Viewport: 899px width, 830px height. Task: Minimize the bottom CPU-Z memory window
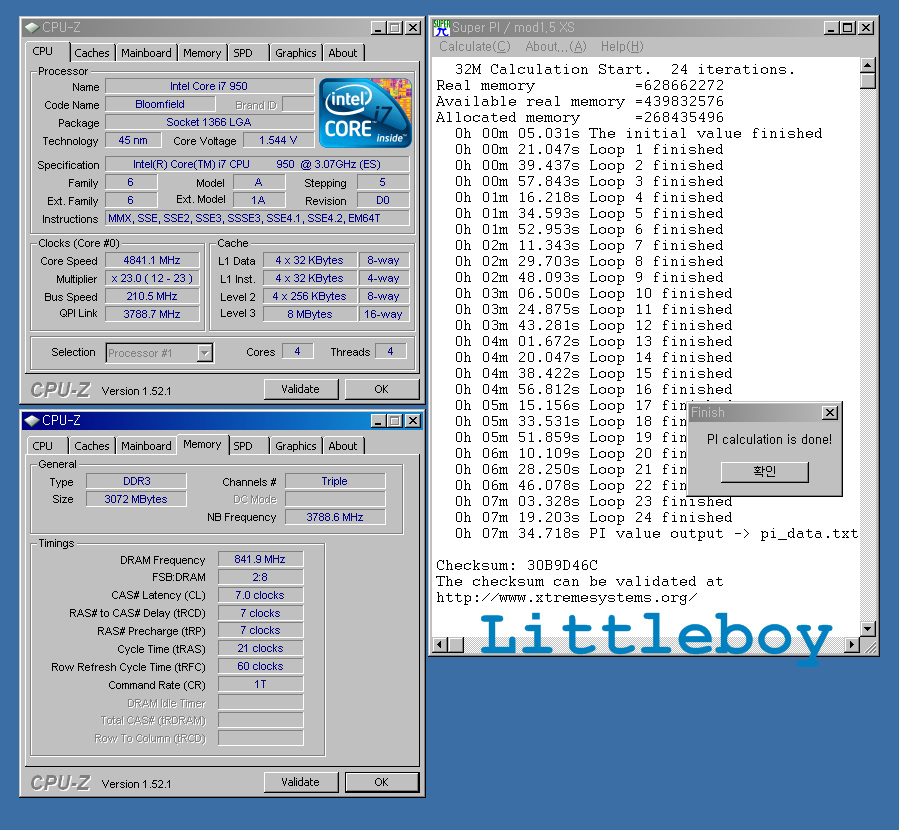[x=378, y=421]
